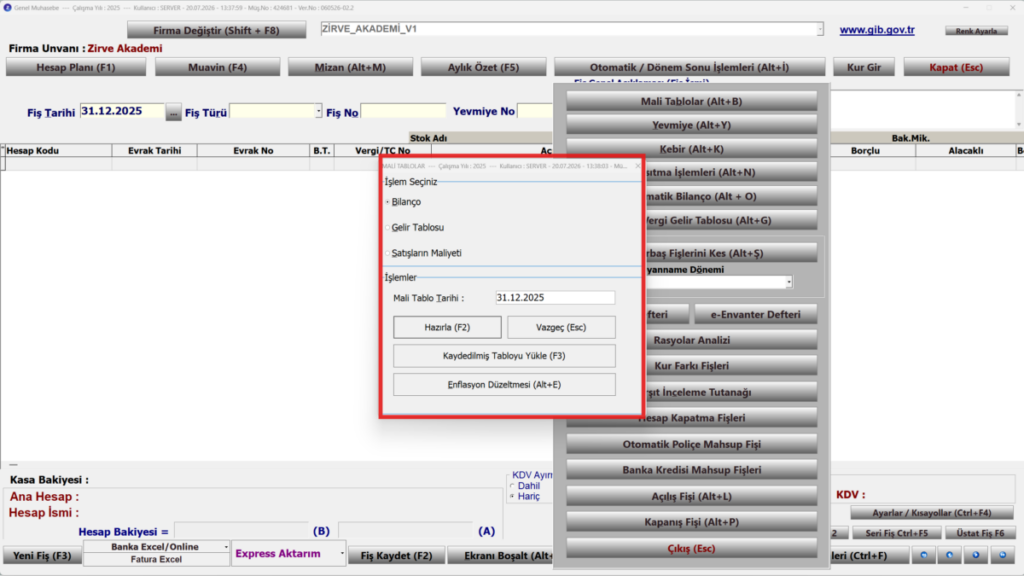
Task: Expand the Express Aktarım dropdown
Action: pyautogui.click(x=341, y=553)
